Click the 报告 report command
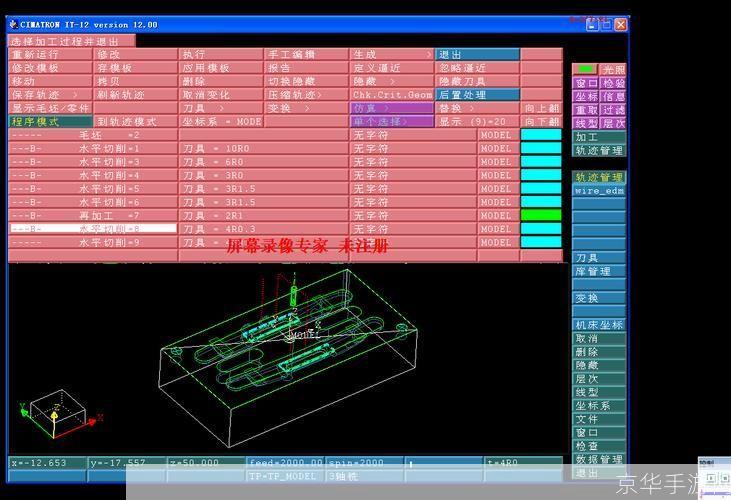The width and height of the screenshot is (731, 500). point(306,68)
